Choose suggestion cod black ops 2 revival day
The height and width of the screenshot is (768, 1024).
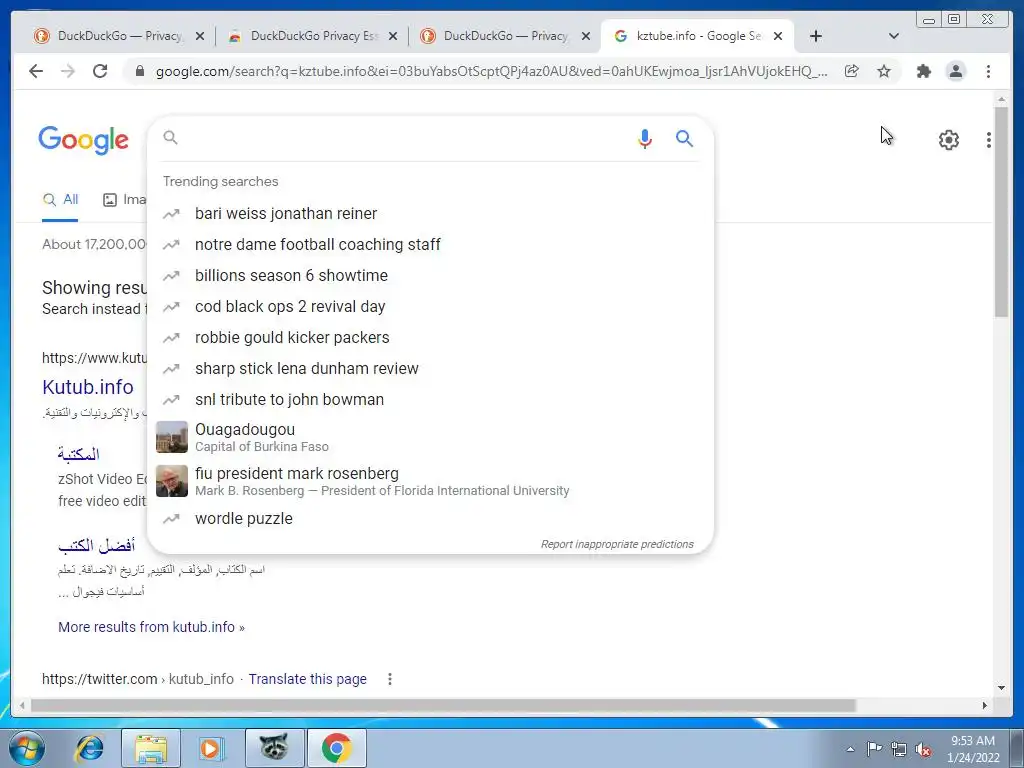click(x=431, y=306)
